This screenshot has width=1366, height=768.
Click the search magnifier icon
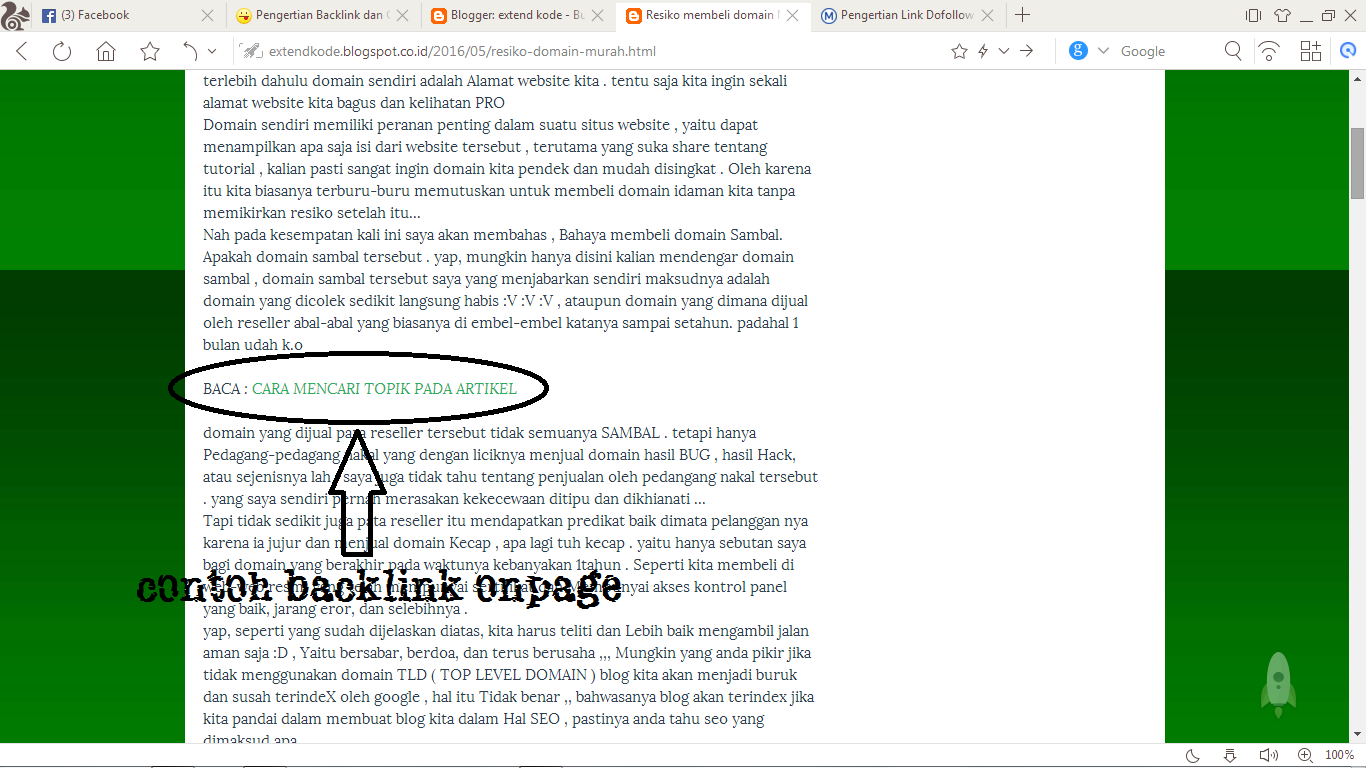pyautogui.click(x=1232, y=50)
